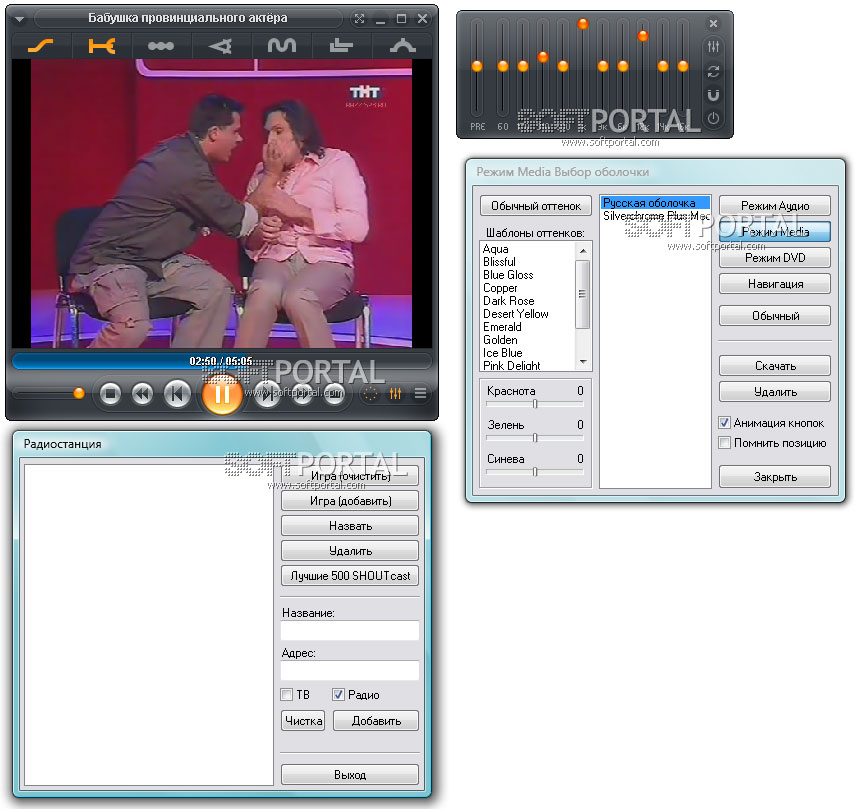Seek within the blue timeline progress bar
This screenshot has width=855, height=809.
click(x=221, y=361)
